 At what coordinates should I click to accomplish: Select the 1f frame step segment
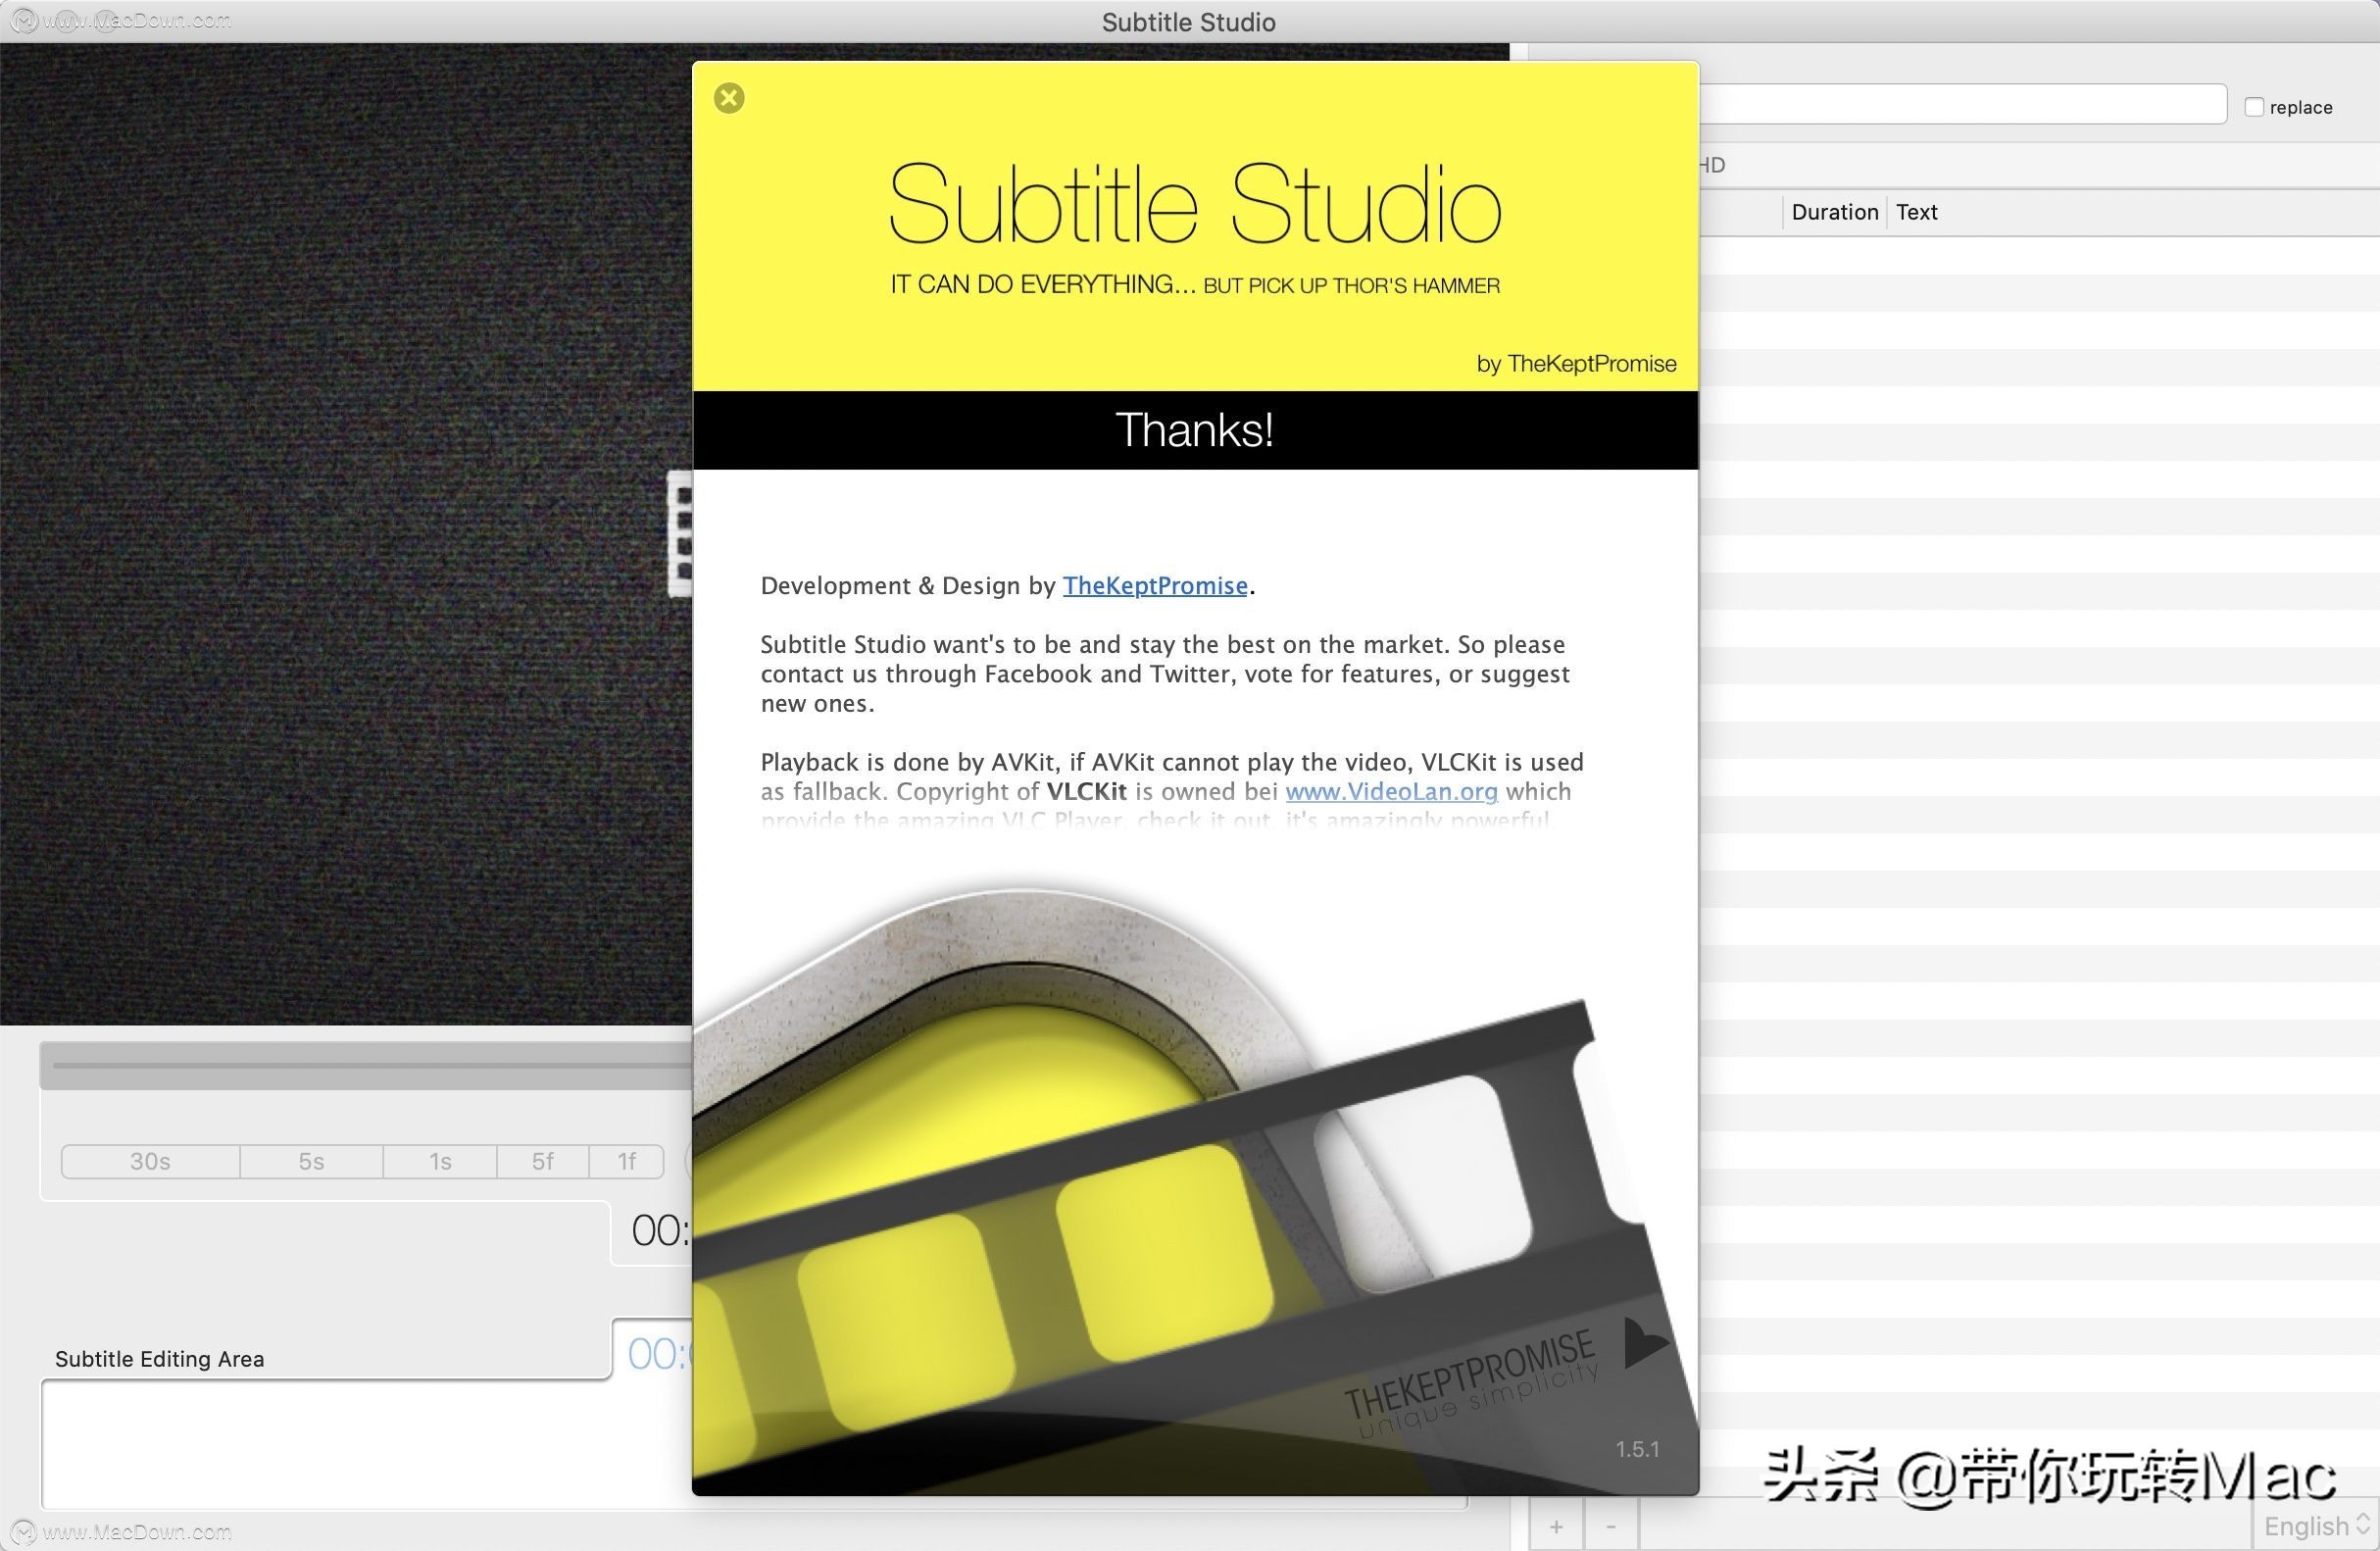(627, 1161)
